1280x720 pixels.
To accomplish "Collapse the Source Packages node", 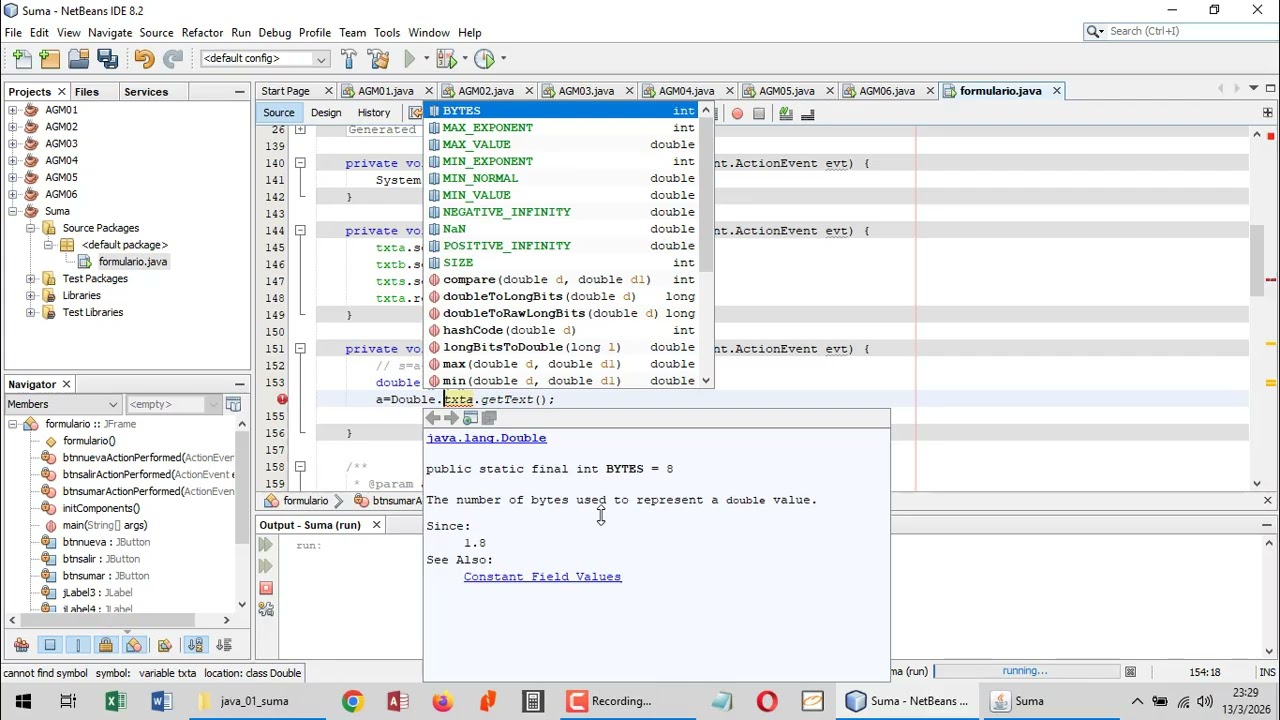I will pos(30,228).
